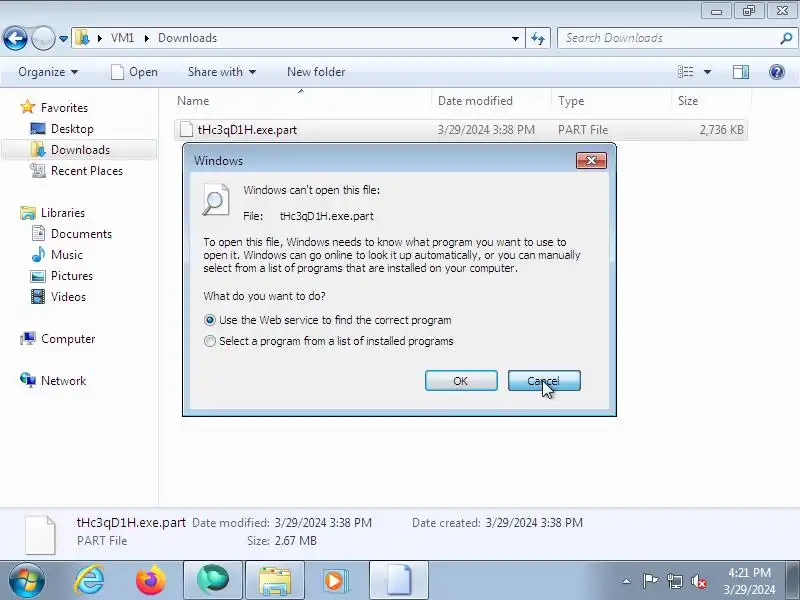Click the blank document taskbar button

coord(399,580)
